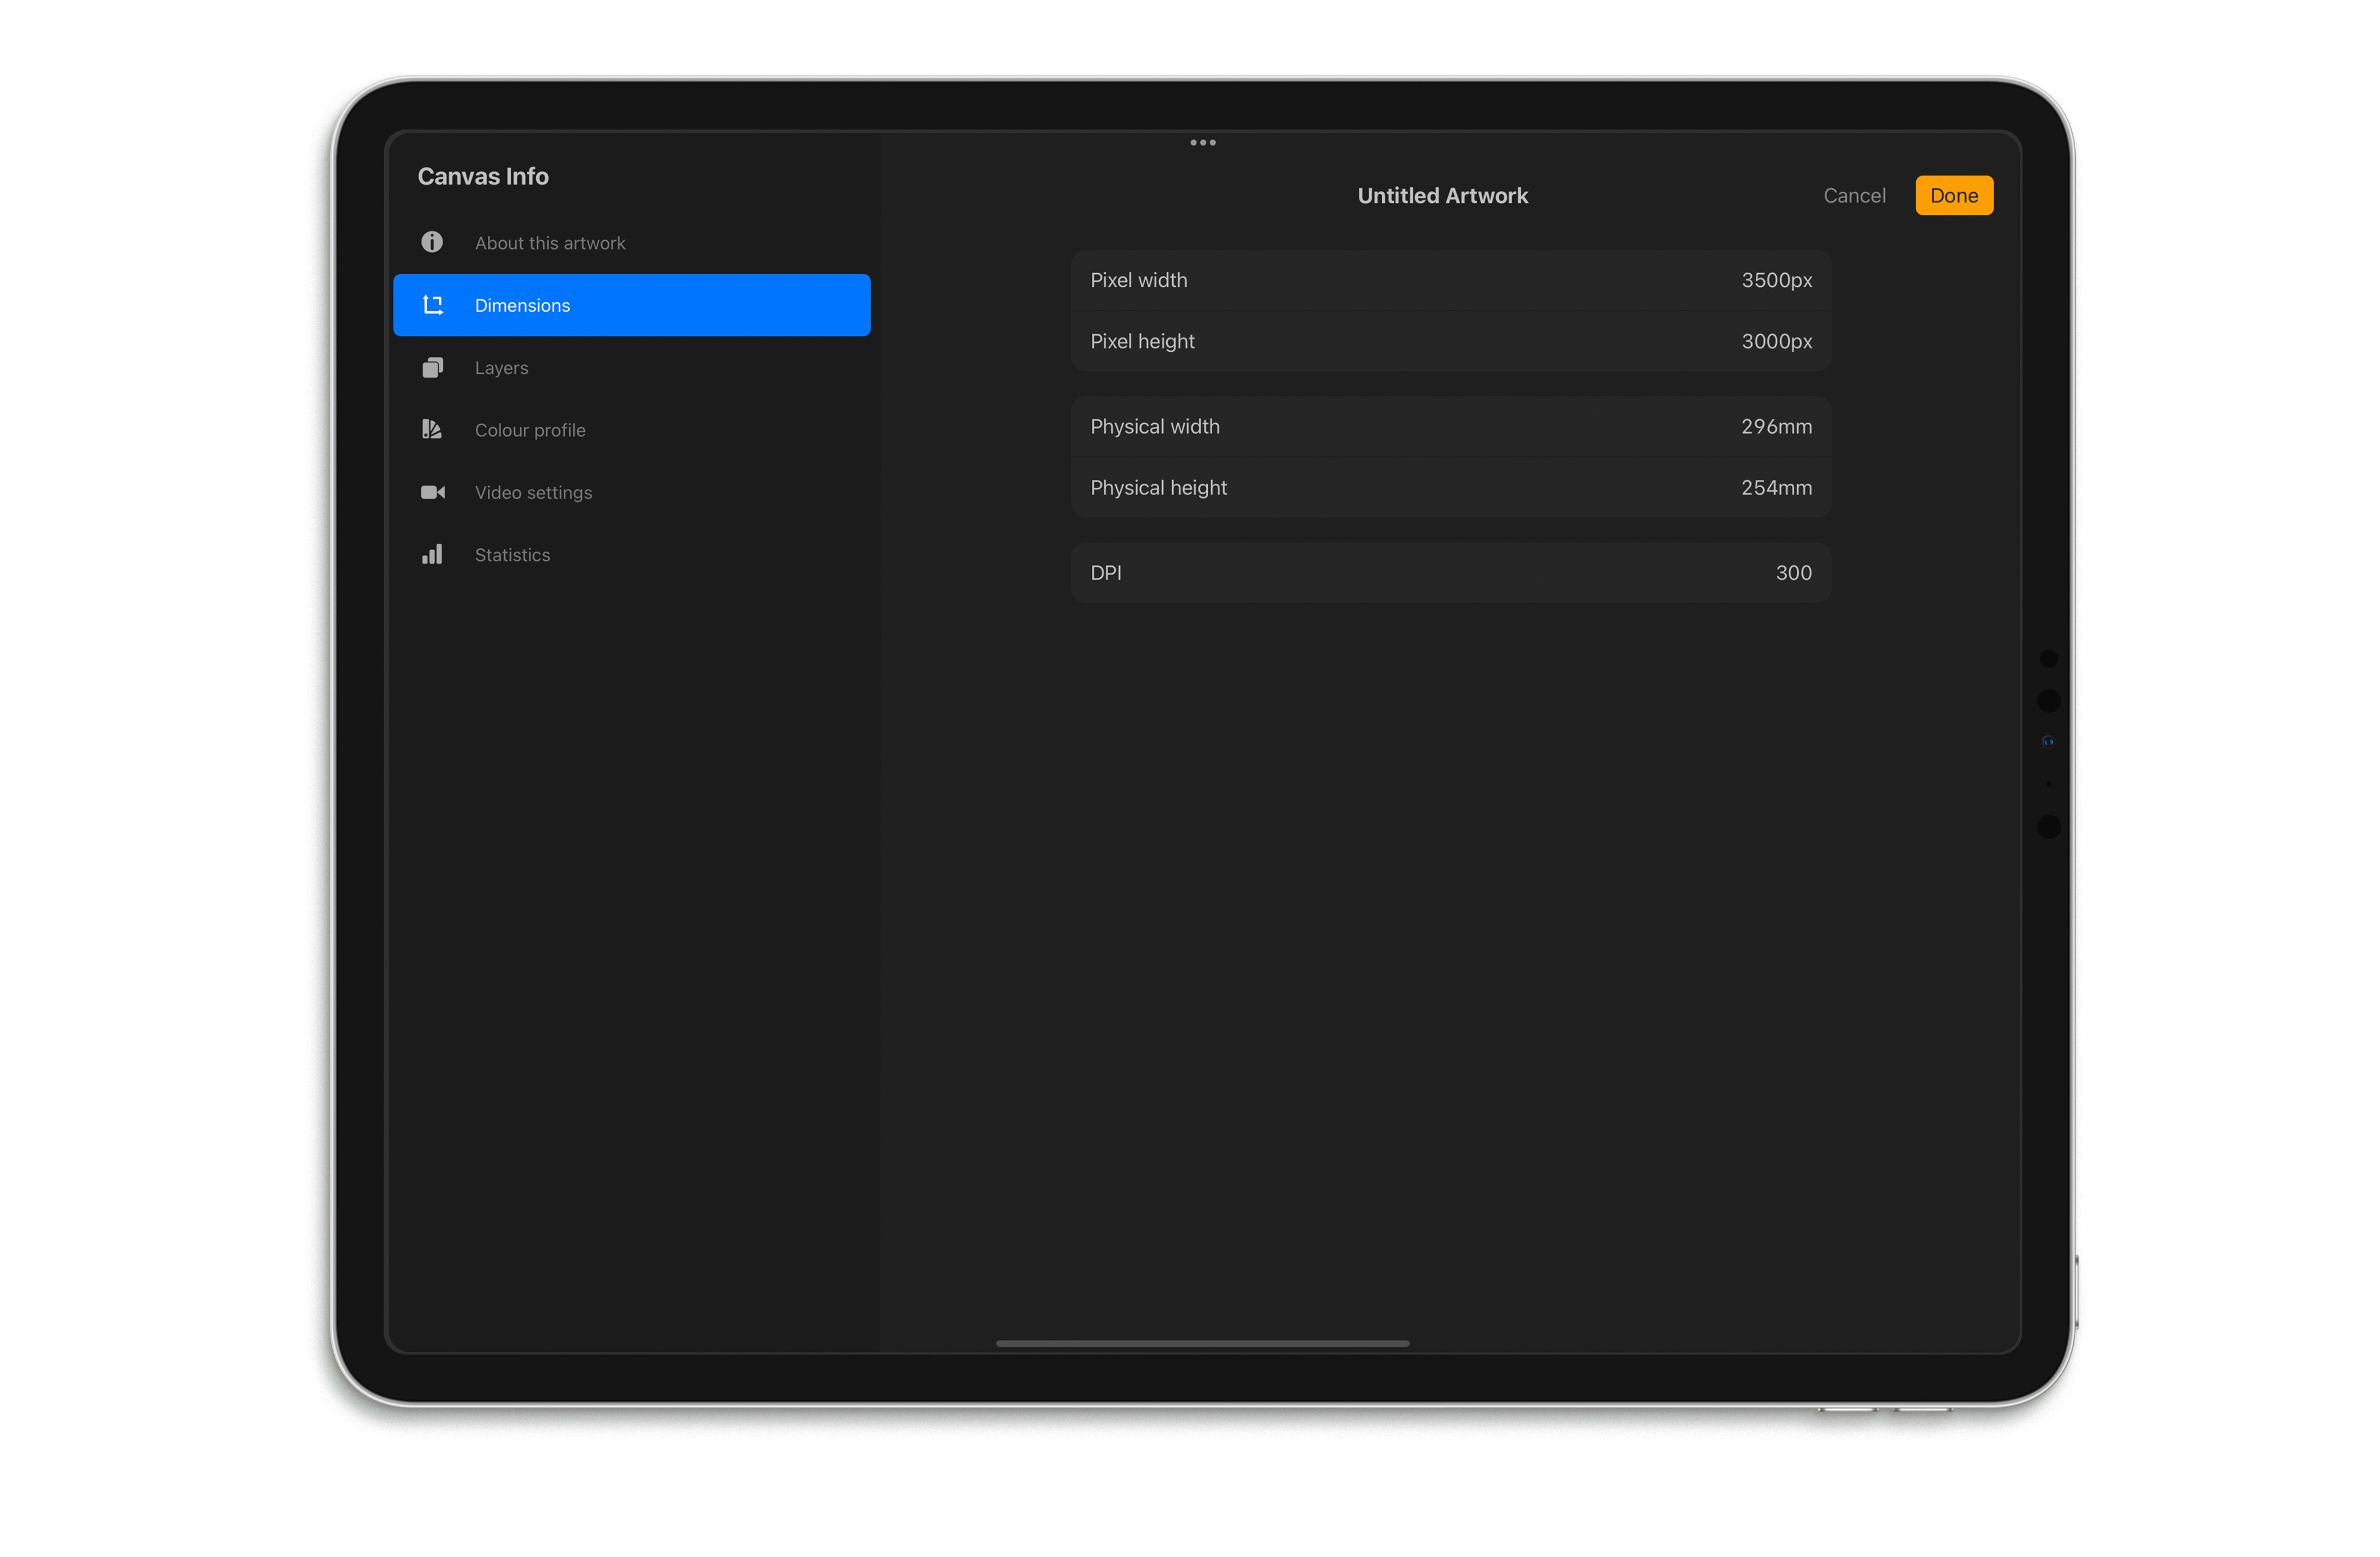
Task: Click the colour profile swatch icon
Action: tap(432, 429)
